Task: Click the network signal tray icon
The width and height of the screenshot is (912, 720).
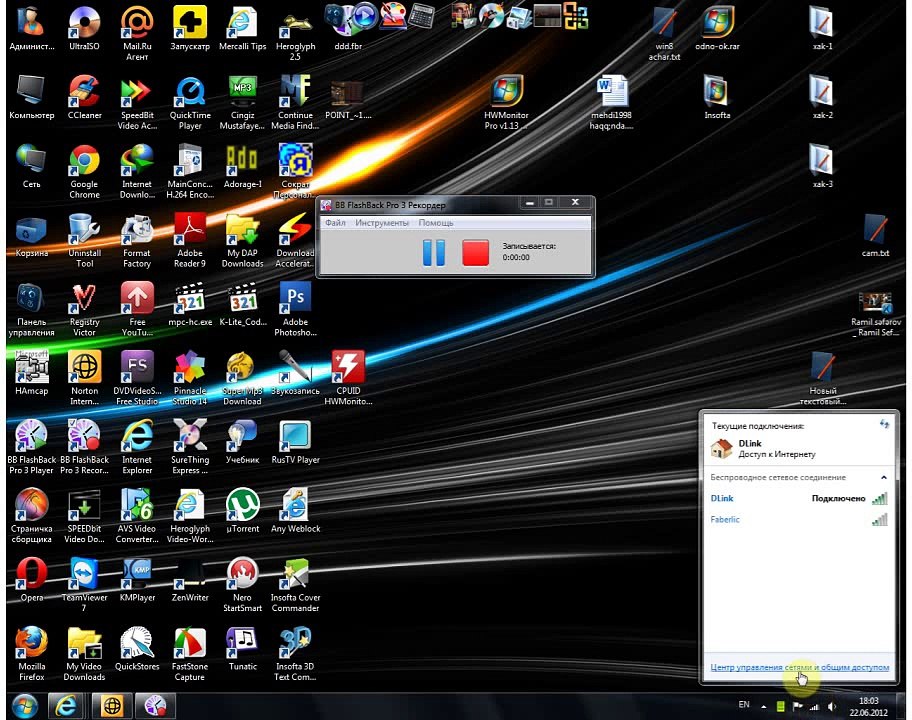Action: [x=814, y=707]
